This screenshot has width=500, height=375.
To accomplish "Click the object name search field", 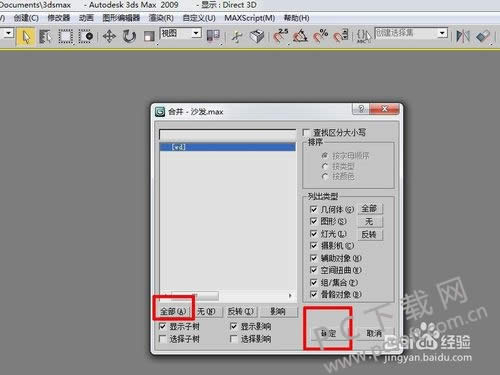I will coord(228,135).
